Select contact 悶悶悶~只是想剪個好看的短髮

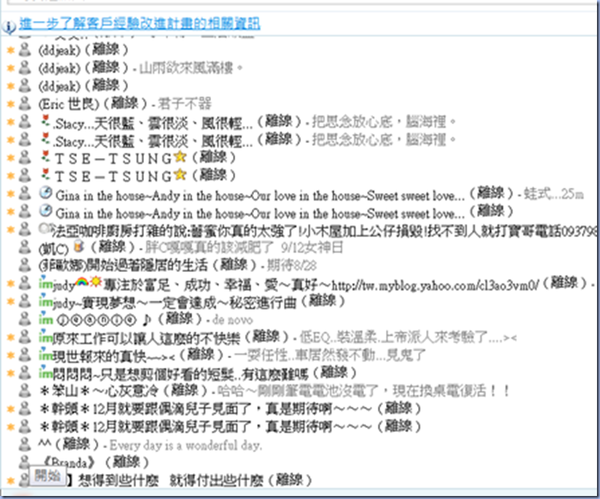tap(198, 373)
